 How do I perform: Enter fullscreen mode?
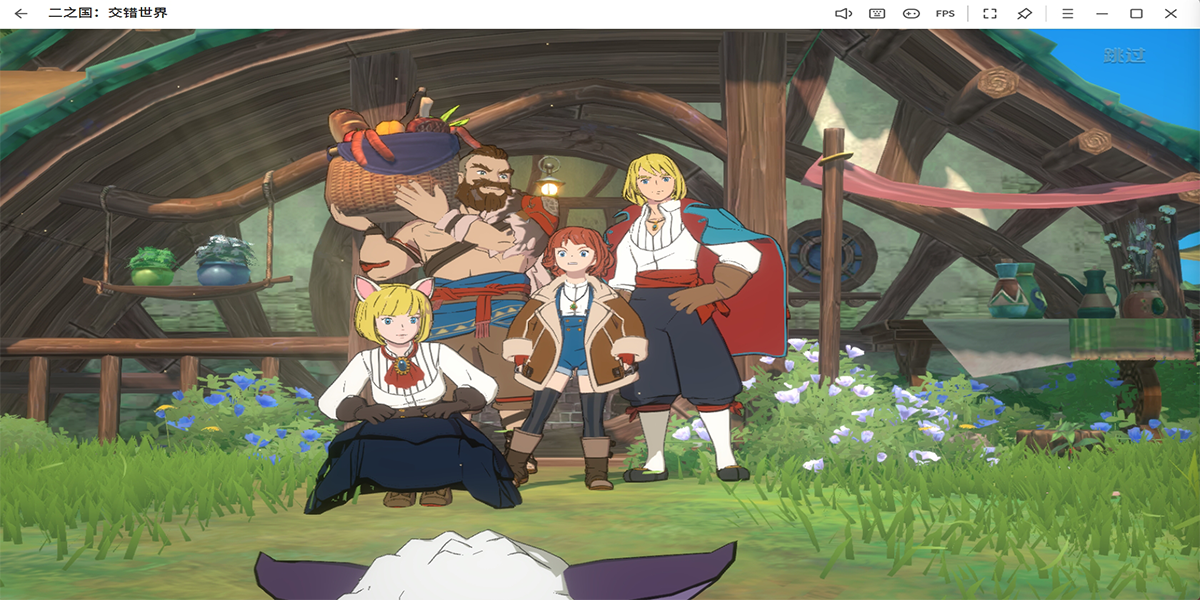(990, 14)
